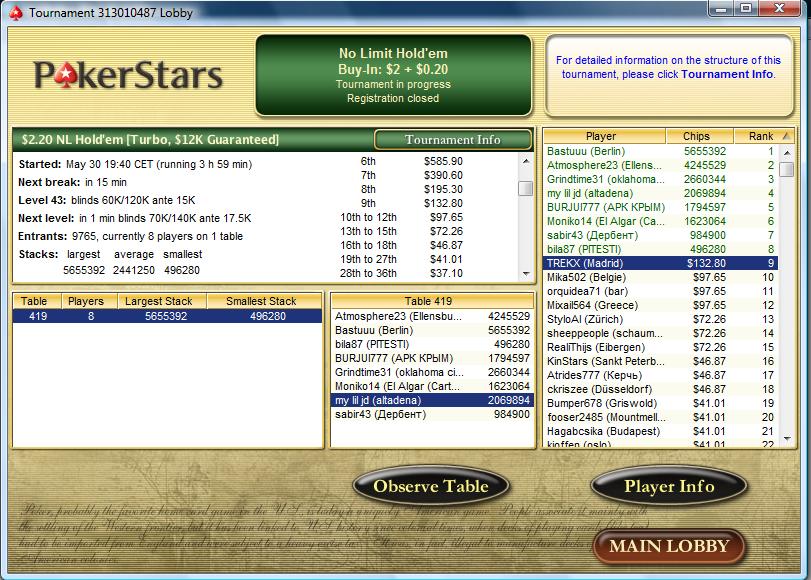This screenshot has width=811, height=580.
Task: Select Bastuuu (Berlin) in Table 419 list
Action: click(x=432, y=330)
